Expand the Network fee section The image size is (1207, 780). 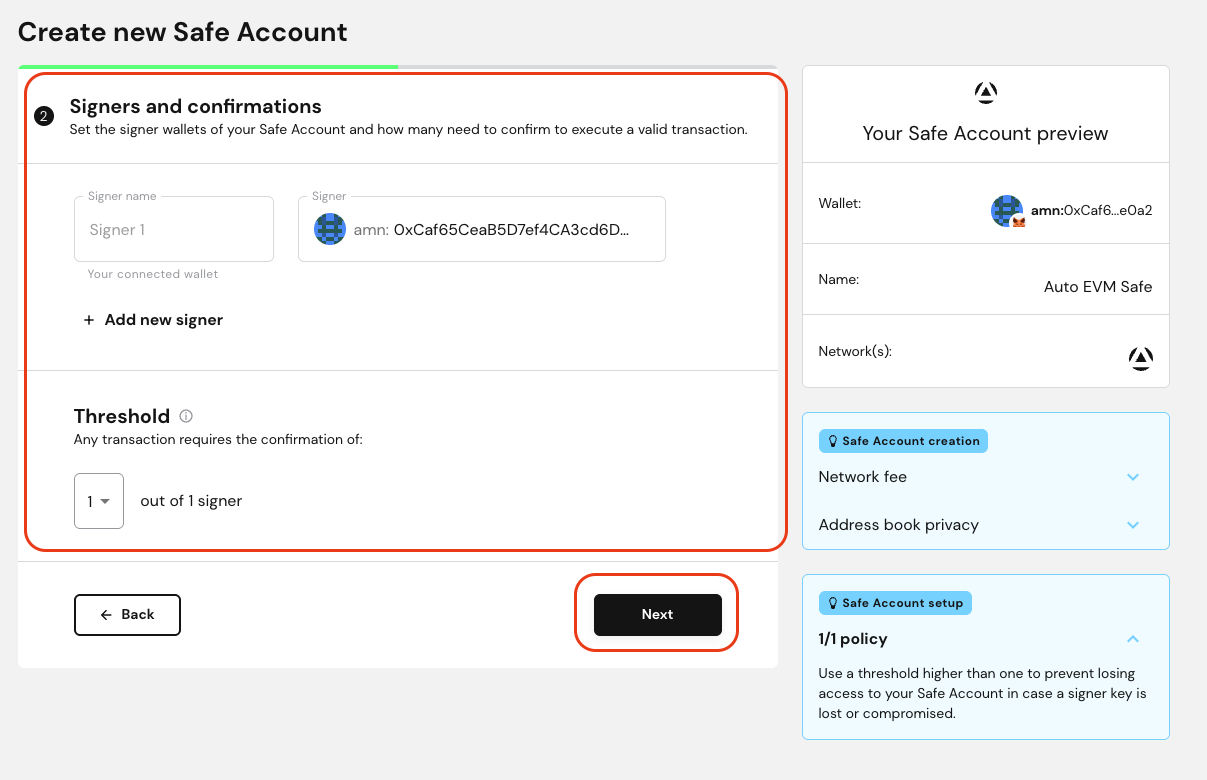[x=1133, y=477]
